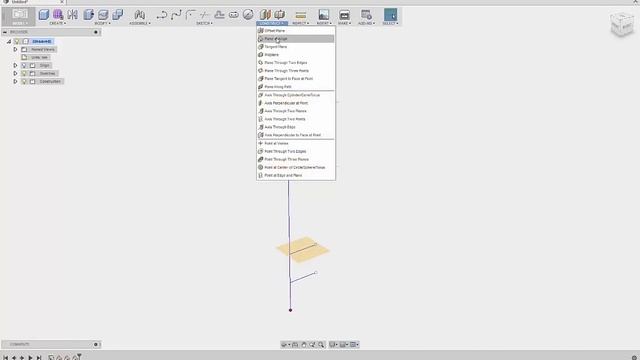Open the Sketch dropdown menu
The width and height of the screenshot is (640, 360).
[204, 23]
